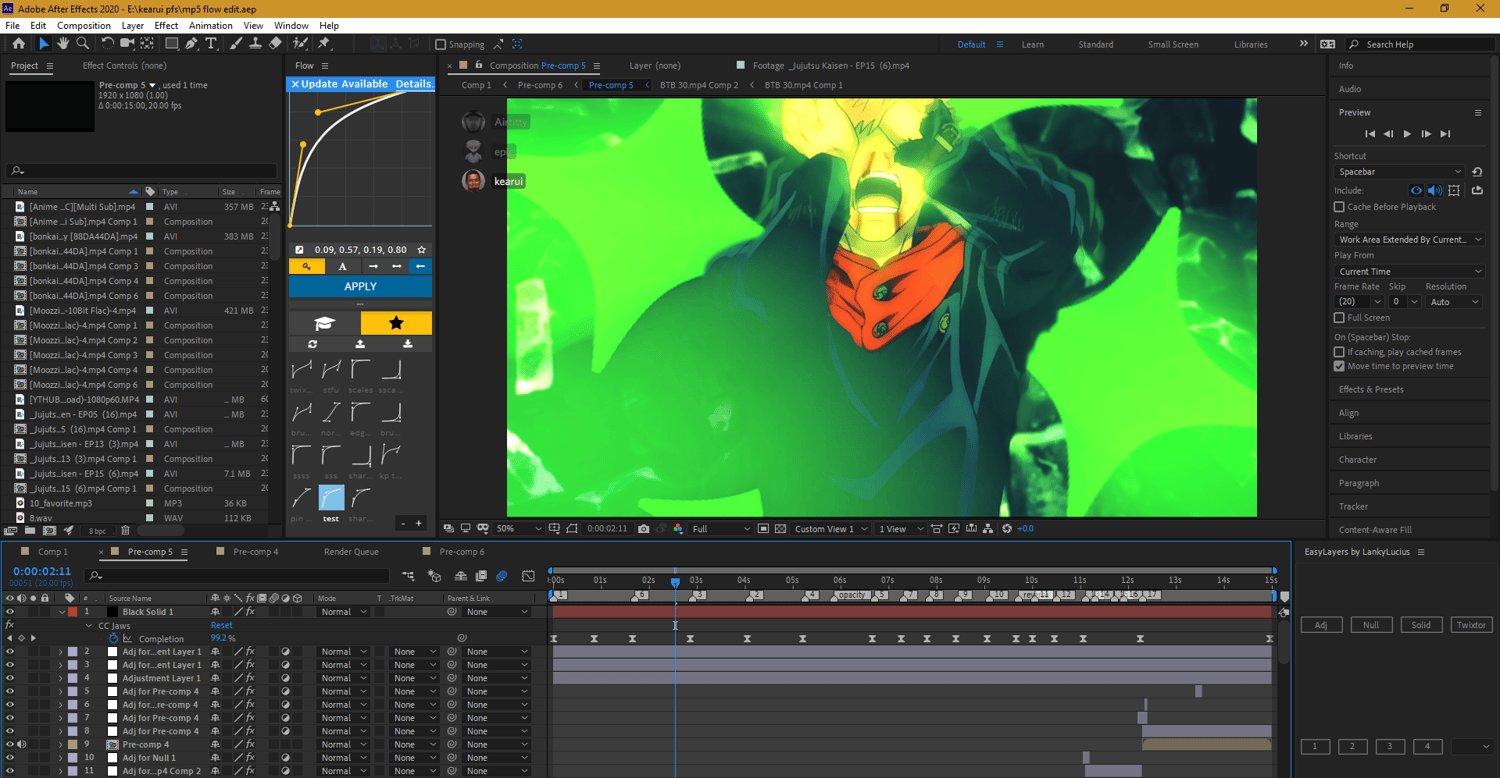Click the EasyLayers Twixtor button
Viewport: 1500px width, 778px height.
(x=1471, y=625)
